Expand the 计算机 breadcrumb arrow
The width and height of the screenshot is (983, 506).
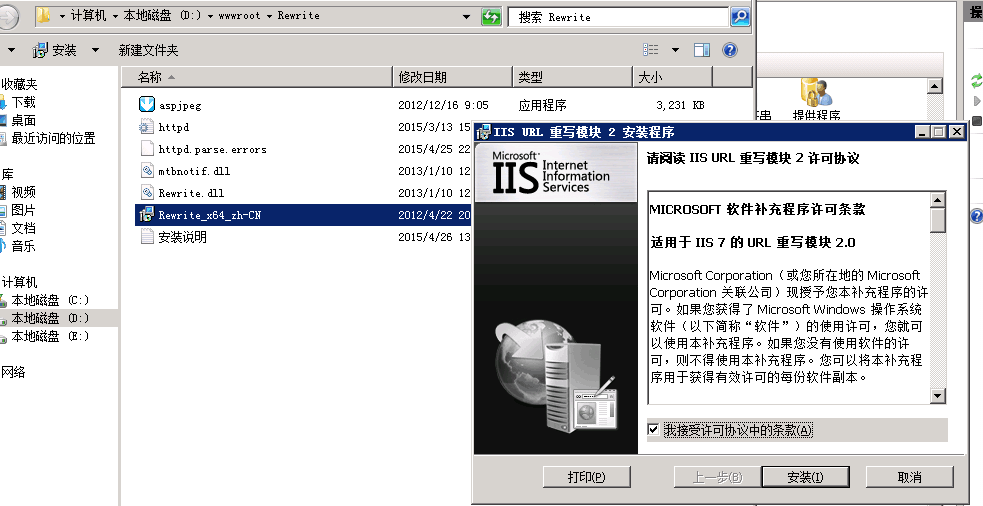click(x=115, y=16)
